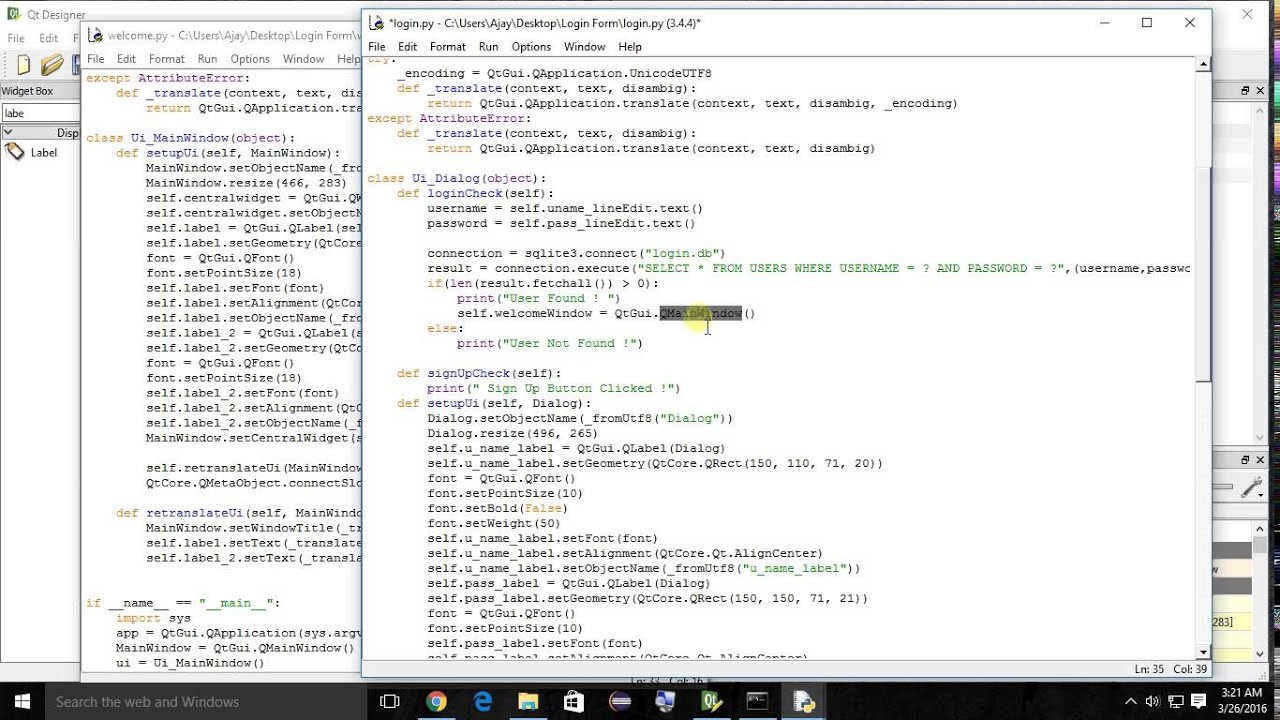Viewport: 1280px width, 720px height.
Task: Click 'print("User Not Found !")' line
Action: pyautogui.click(x=550, y=343)
